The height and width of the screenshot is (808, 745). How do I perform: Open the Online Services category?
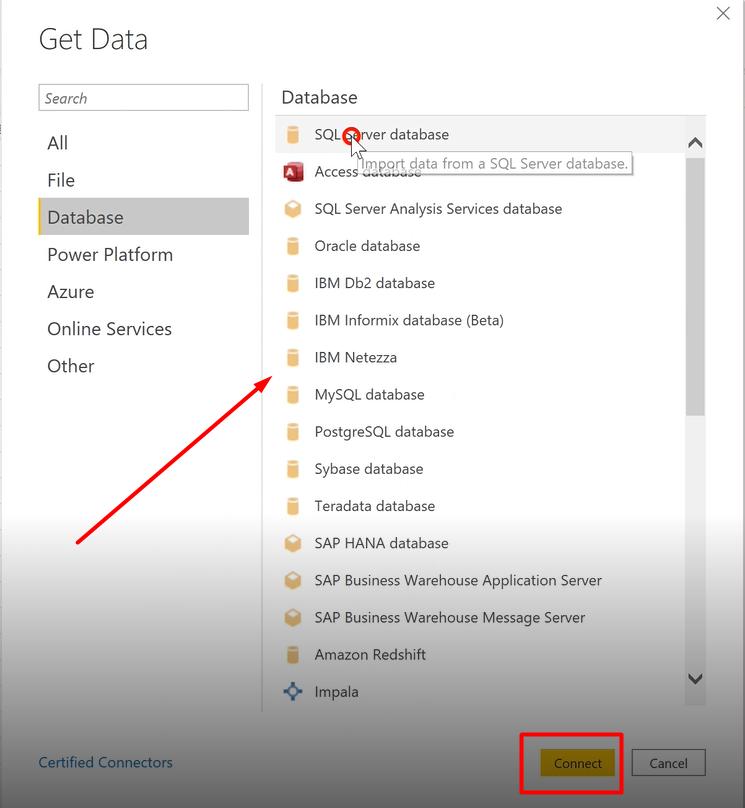pyautogui.click(x=109, y=328)
